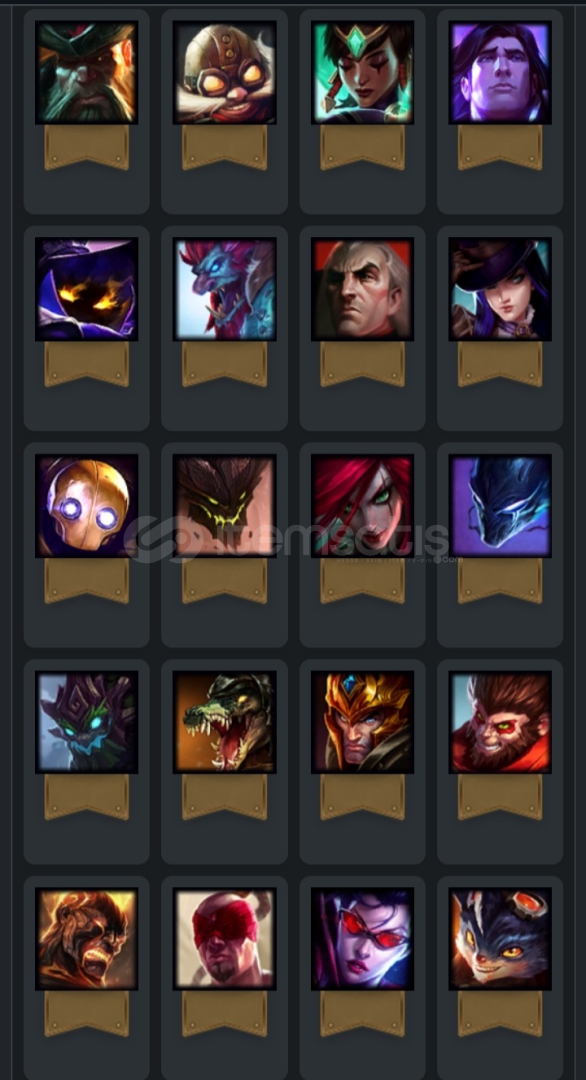Viewport: 586px width, 1080px height.
Task: Select the Nocturne shadow champion icon
Action: pos(500,506)
